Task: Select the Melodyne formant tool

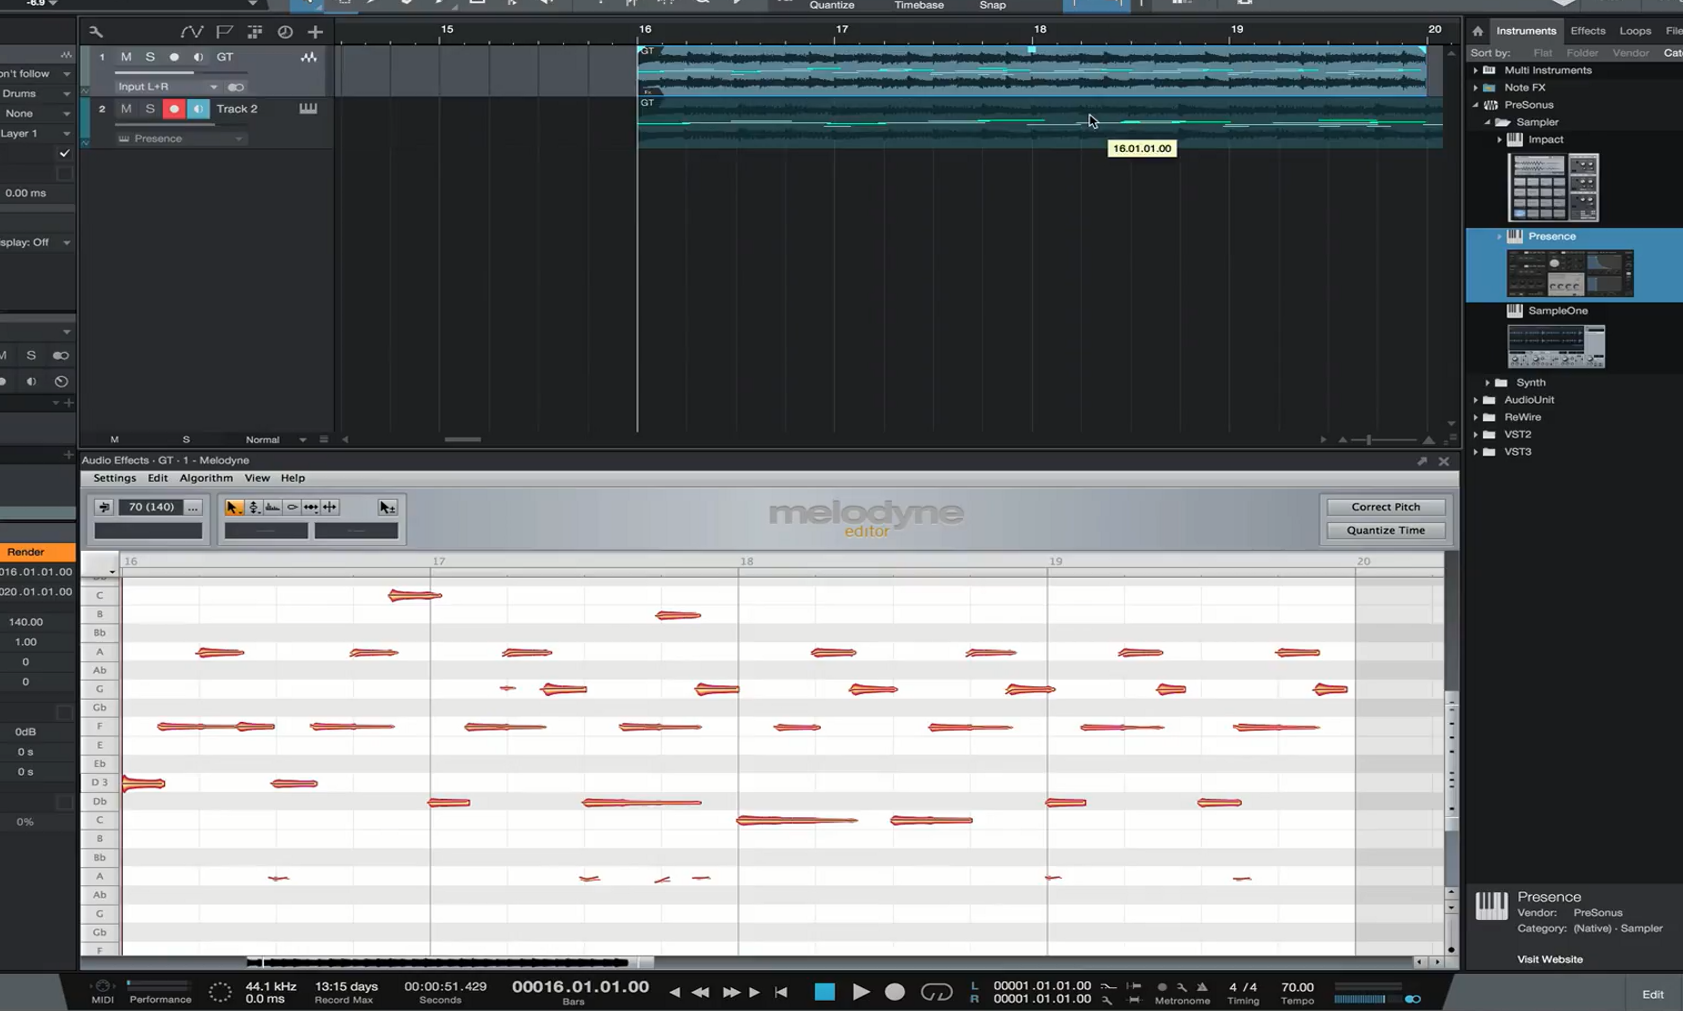Action: click(x=273, y=507)
